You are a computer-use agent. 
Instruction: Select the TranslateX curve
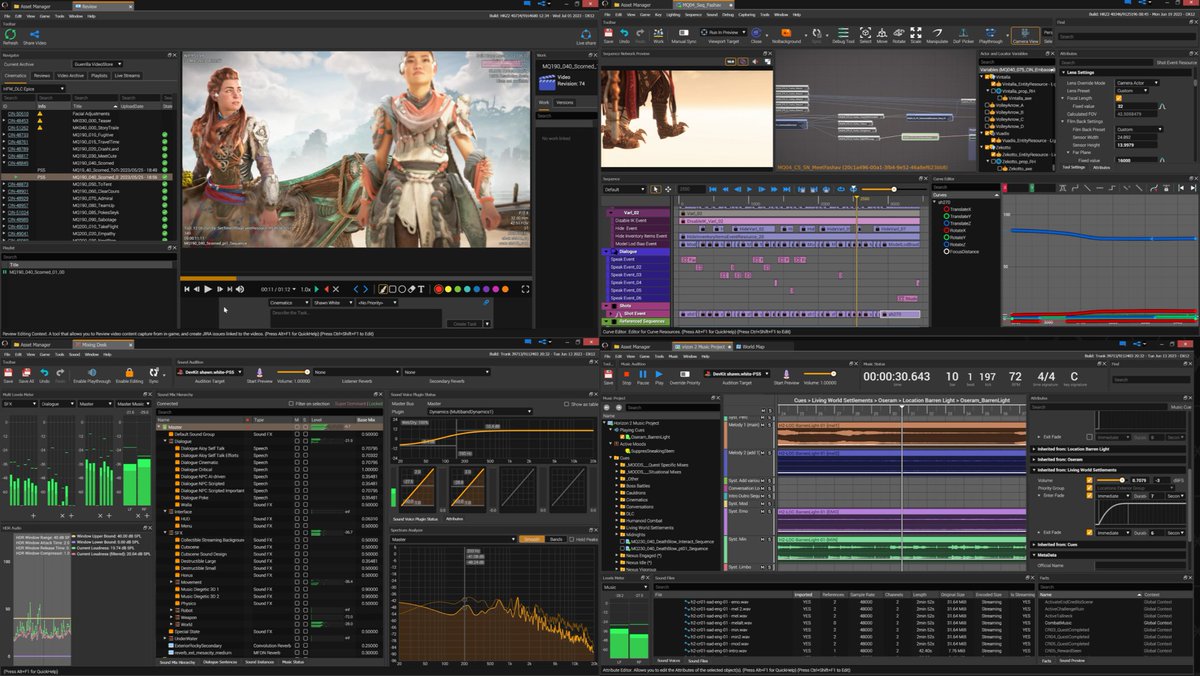coord(961,209)
